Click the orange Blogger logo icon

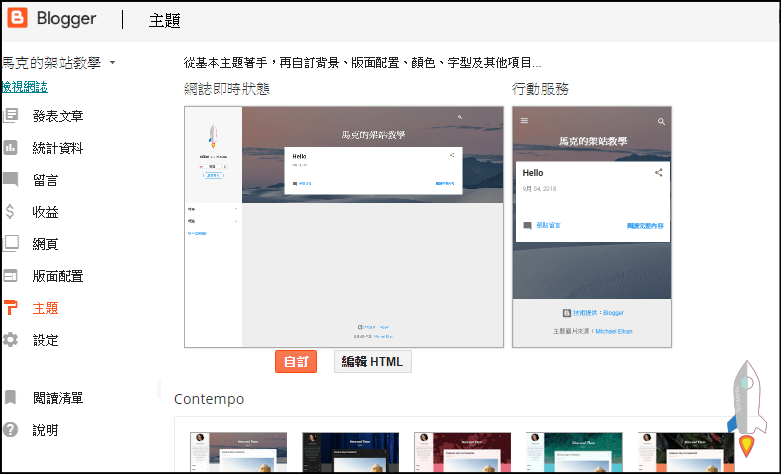pyautogui.click(x=17, y=18)
